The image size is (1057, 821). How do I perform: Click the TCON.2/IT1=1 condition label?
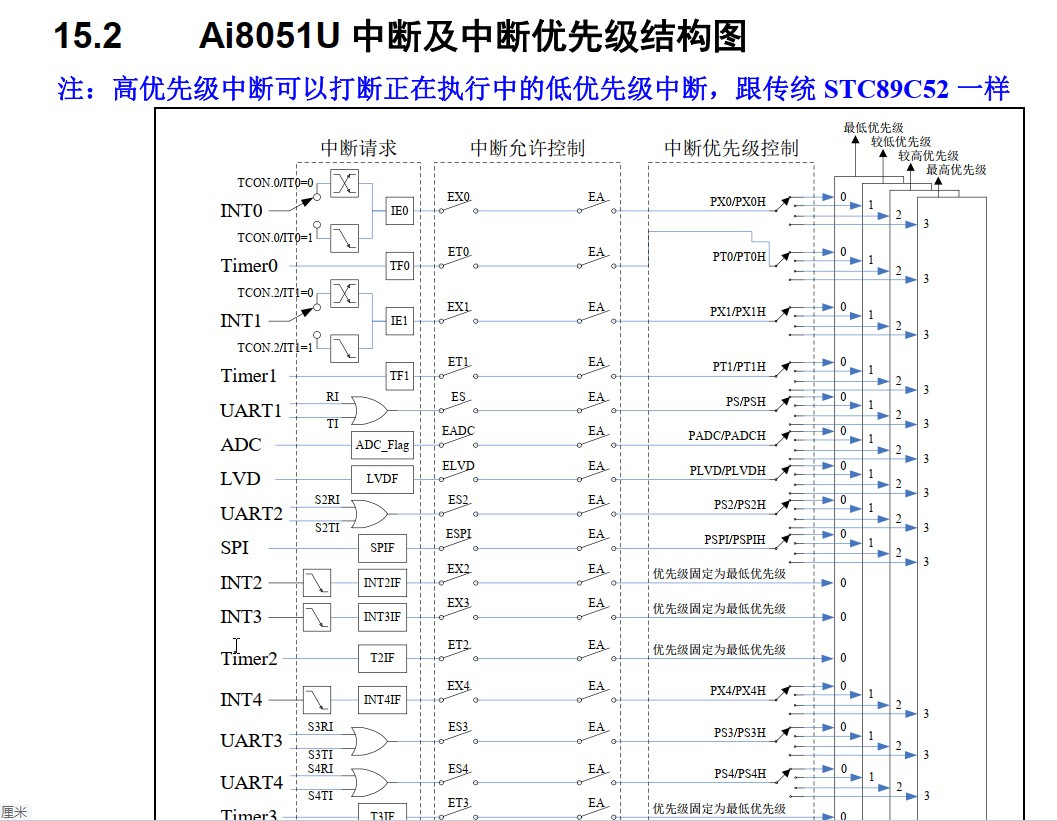pyautogui.click(x=275, y=348)
